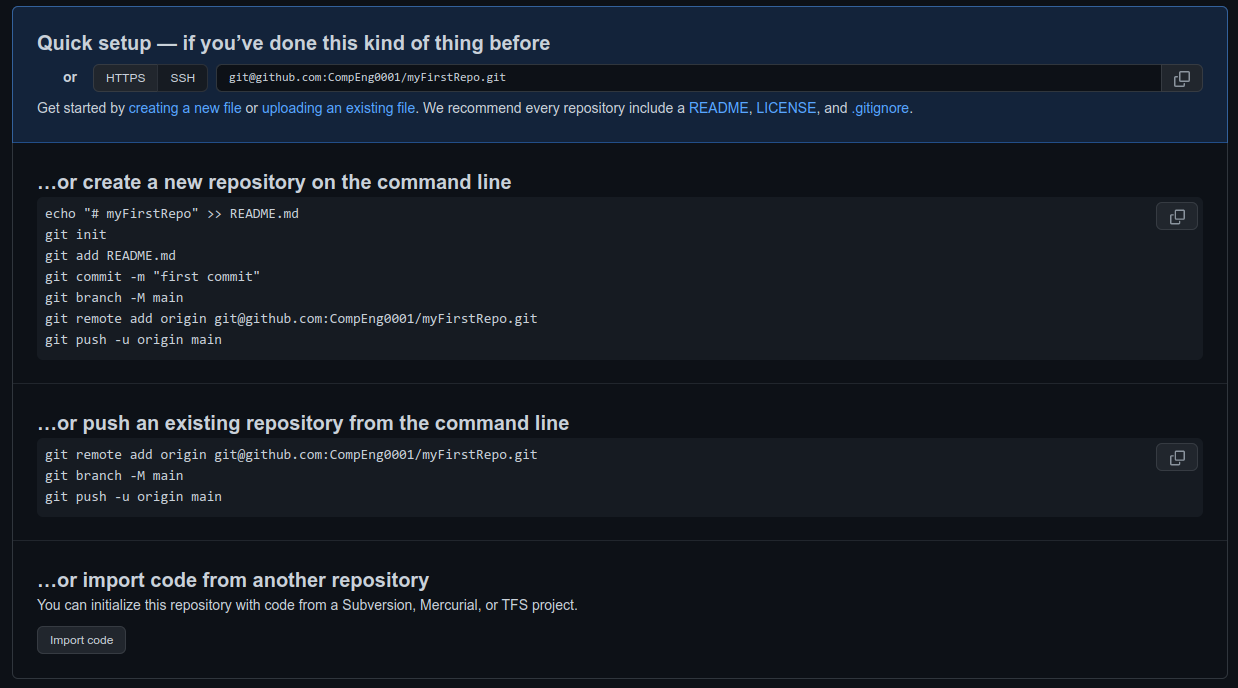1238x688 pixels.
Task: Click "git add README.md" command text
Action: 110,256
